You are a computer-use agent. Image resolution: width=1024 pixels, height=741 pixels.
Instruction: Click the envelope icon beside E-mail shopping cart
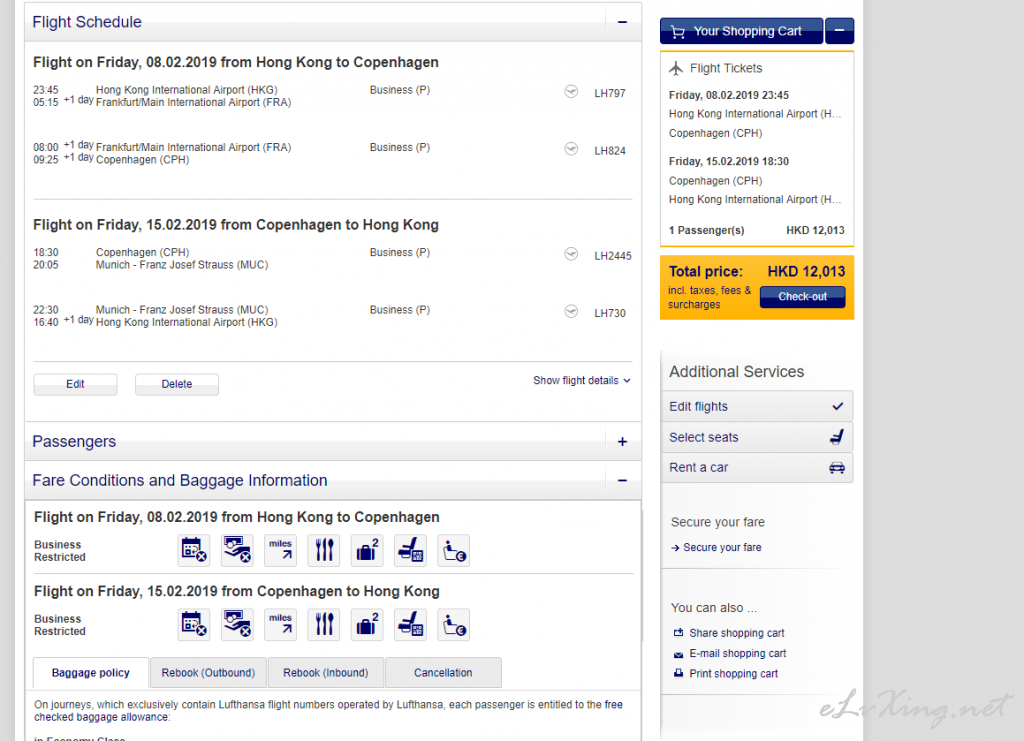tap(679, 654)
